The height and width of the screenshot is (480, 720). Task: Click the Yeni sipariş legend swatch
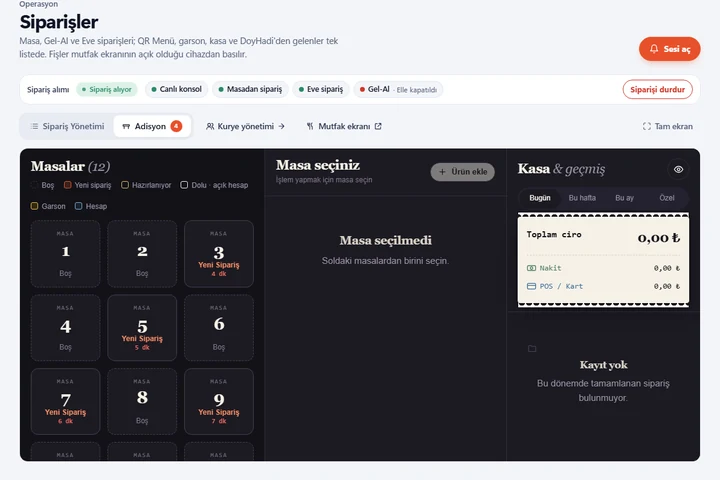point(68,185)
